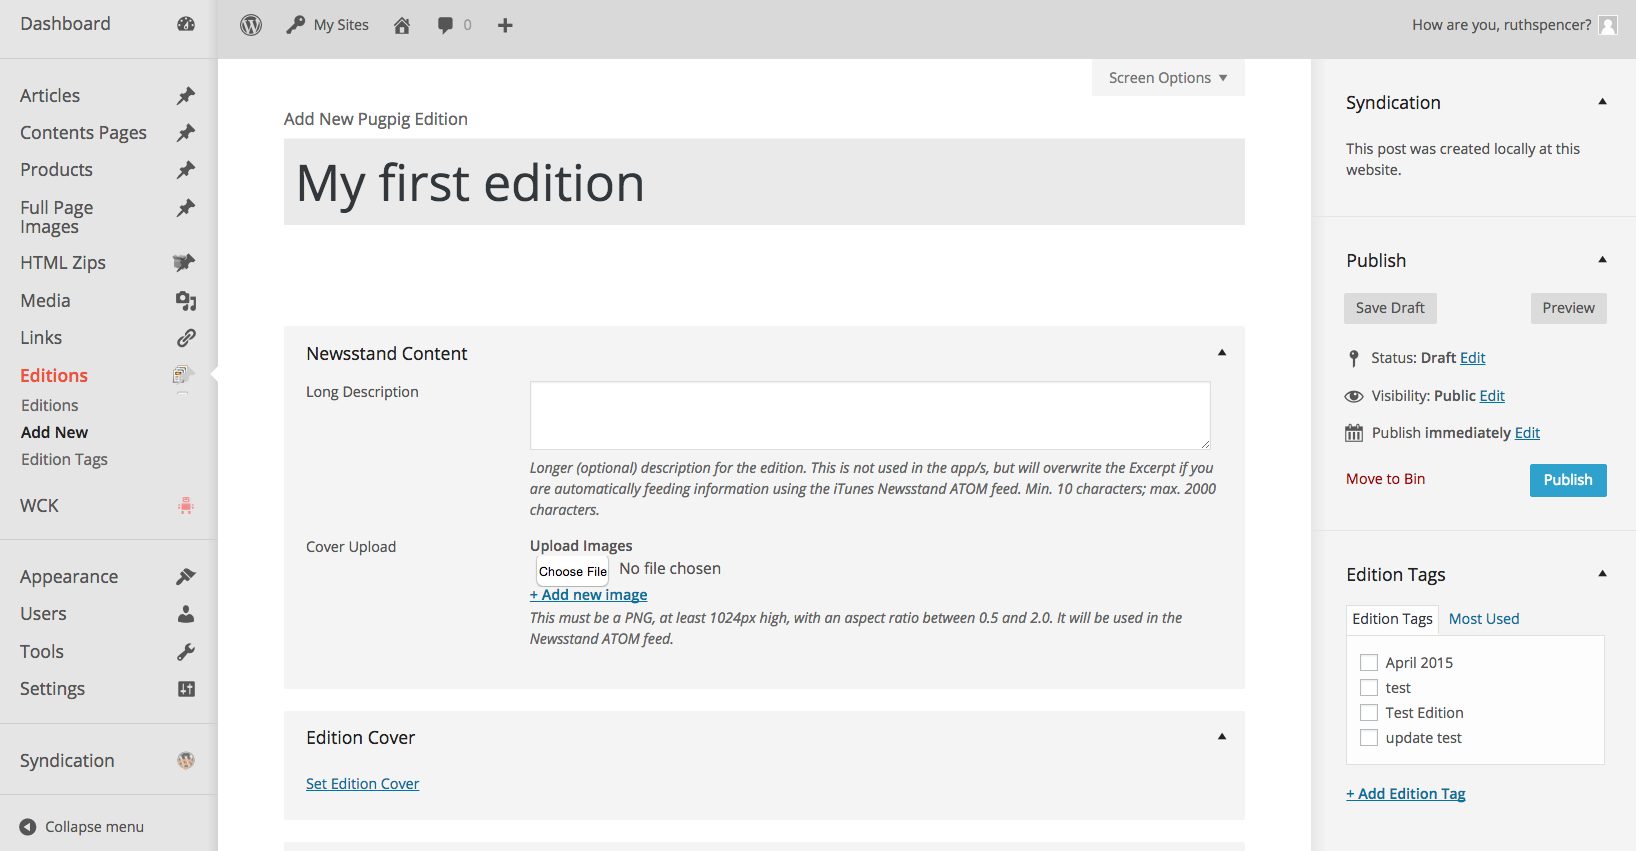
Task: Click Move to Bin link
Action: (1385, 479)
